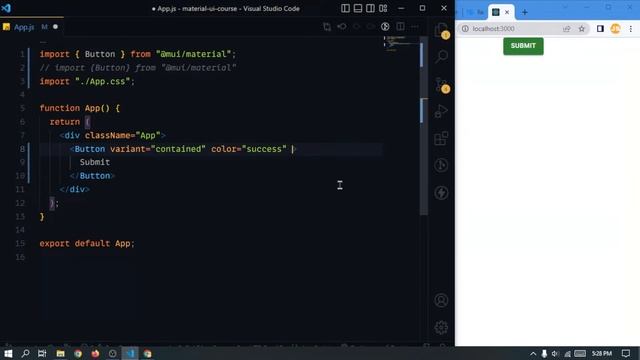Screen dimensions: 640x360
Task: Open the circular timeline icon in activity bar
Action: coord(441,165)
